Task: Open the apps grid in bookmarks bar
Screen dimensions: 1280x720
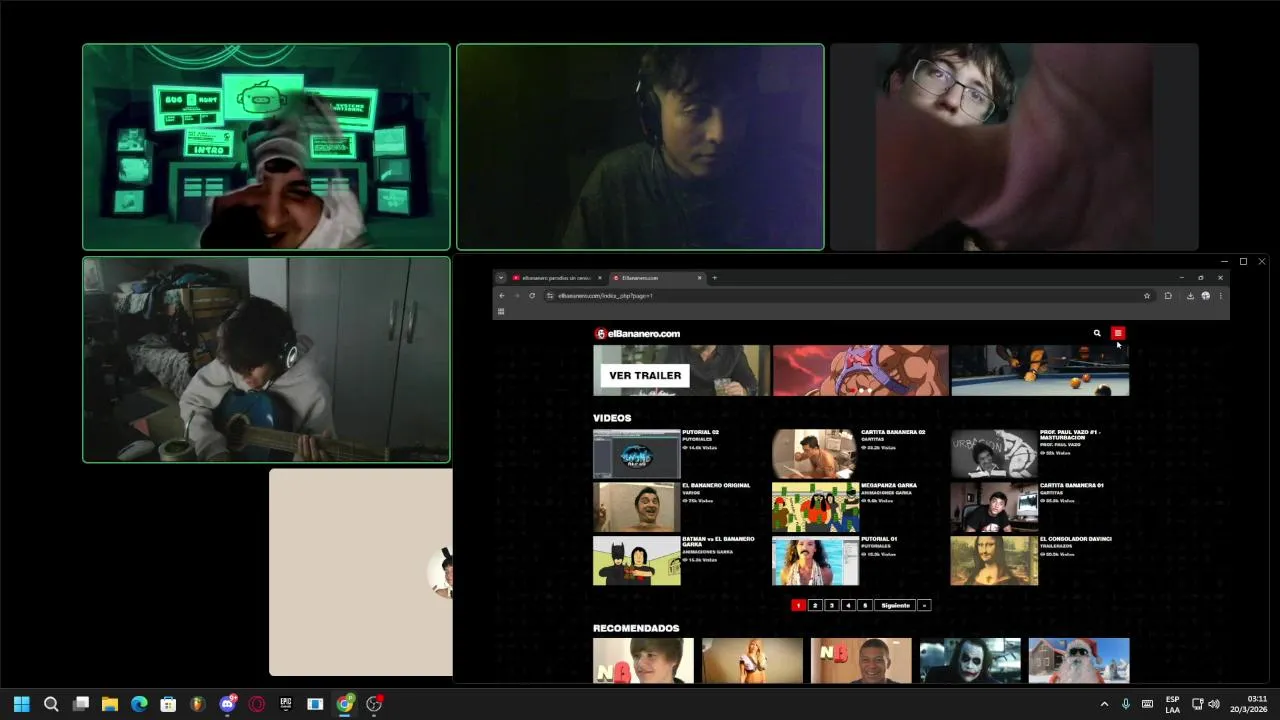Action: [501, 311]
